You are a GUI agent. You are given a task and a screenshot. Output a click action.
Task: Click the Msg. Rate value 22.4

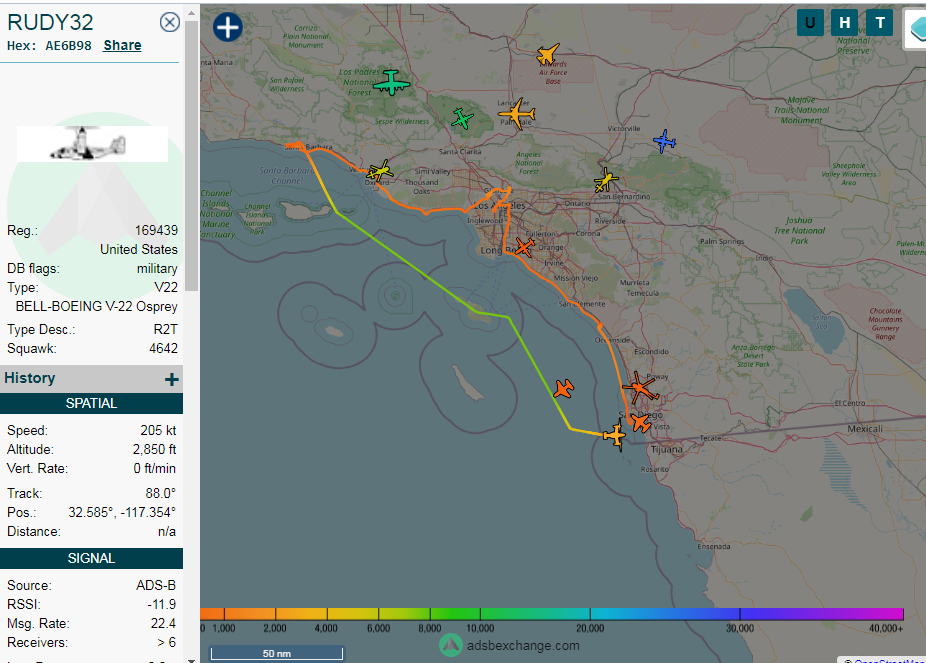164,623
